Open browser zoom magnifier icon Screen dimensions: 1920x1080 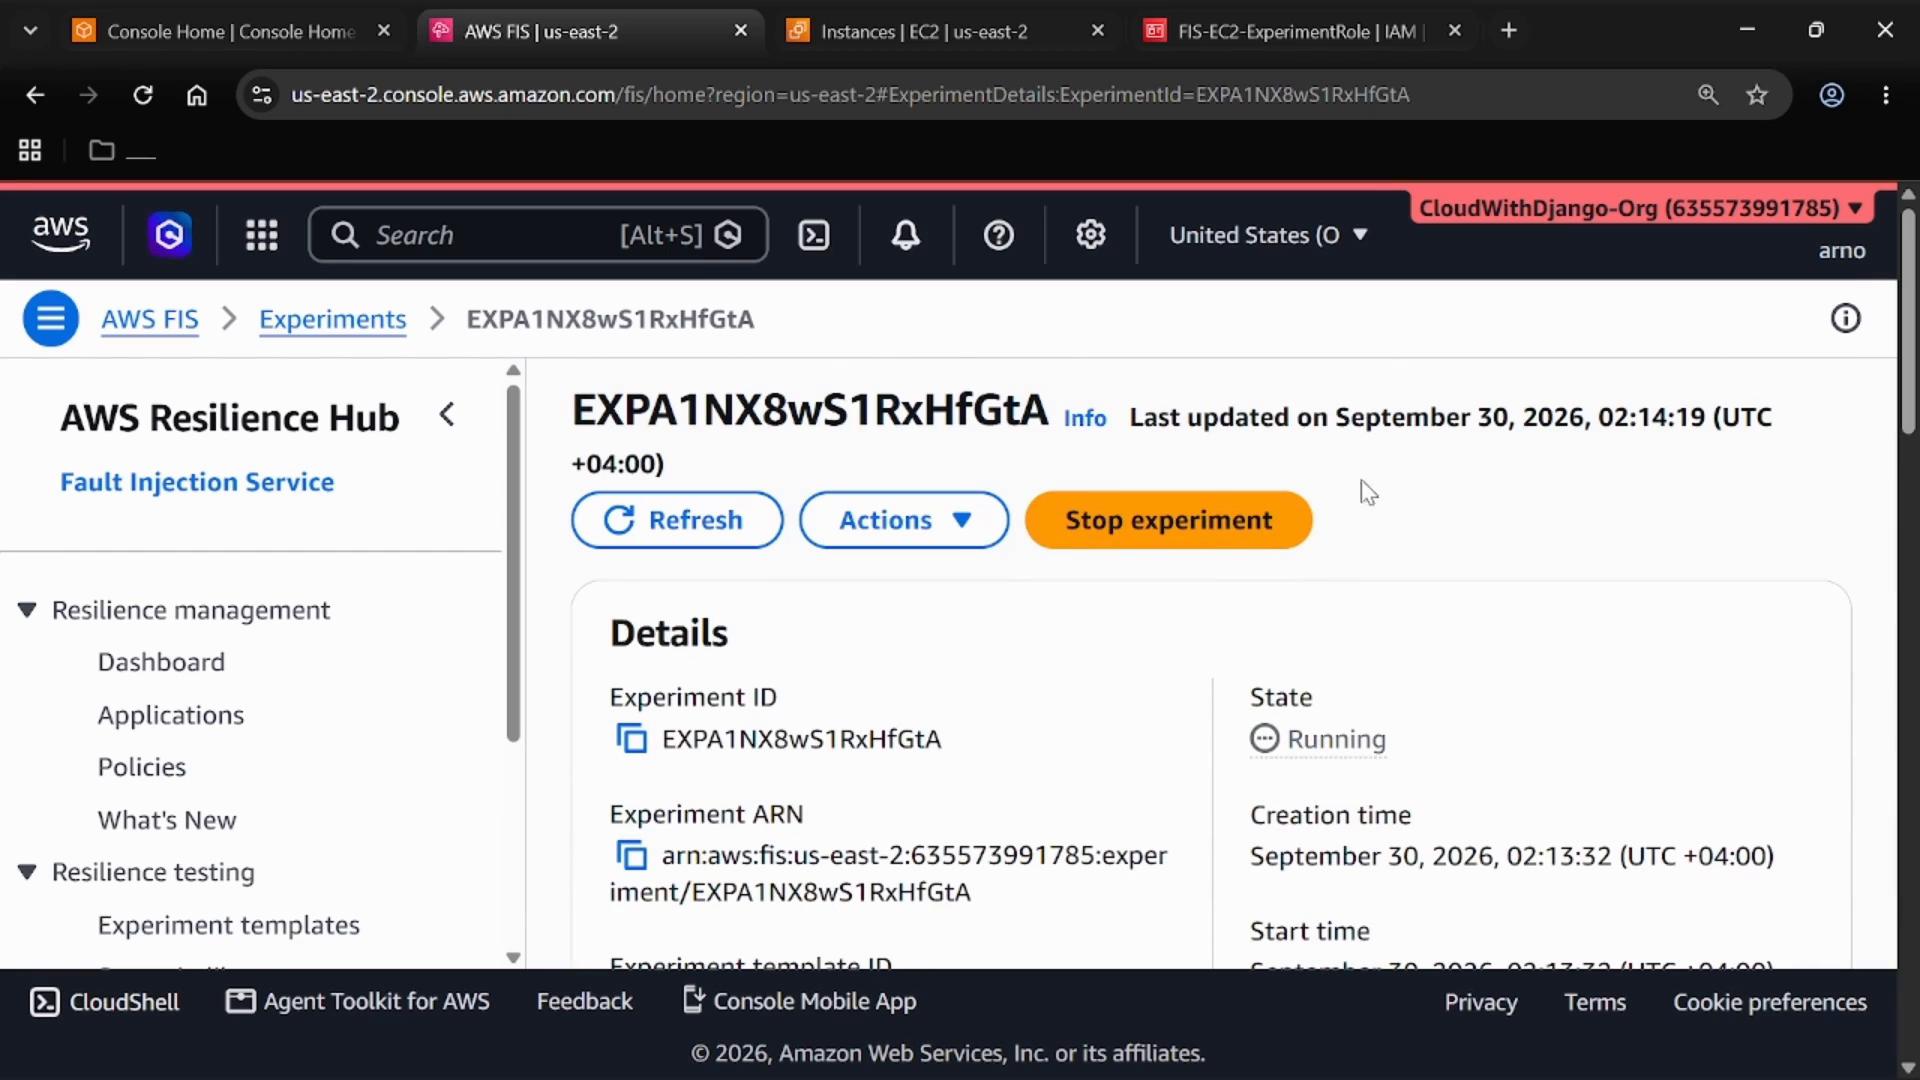pos(1708,95)
